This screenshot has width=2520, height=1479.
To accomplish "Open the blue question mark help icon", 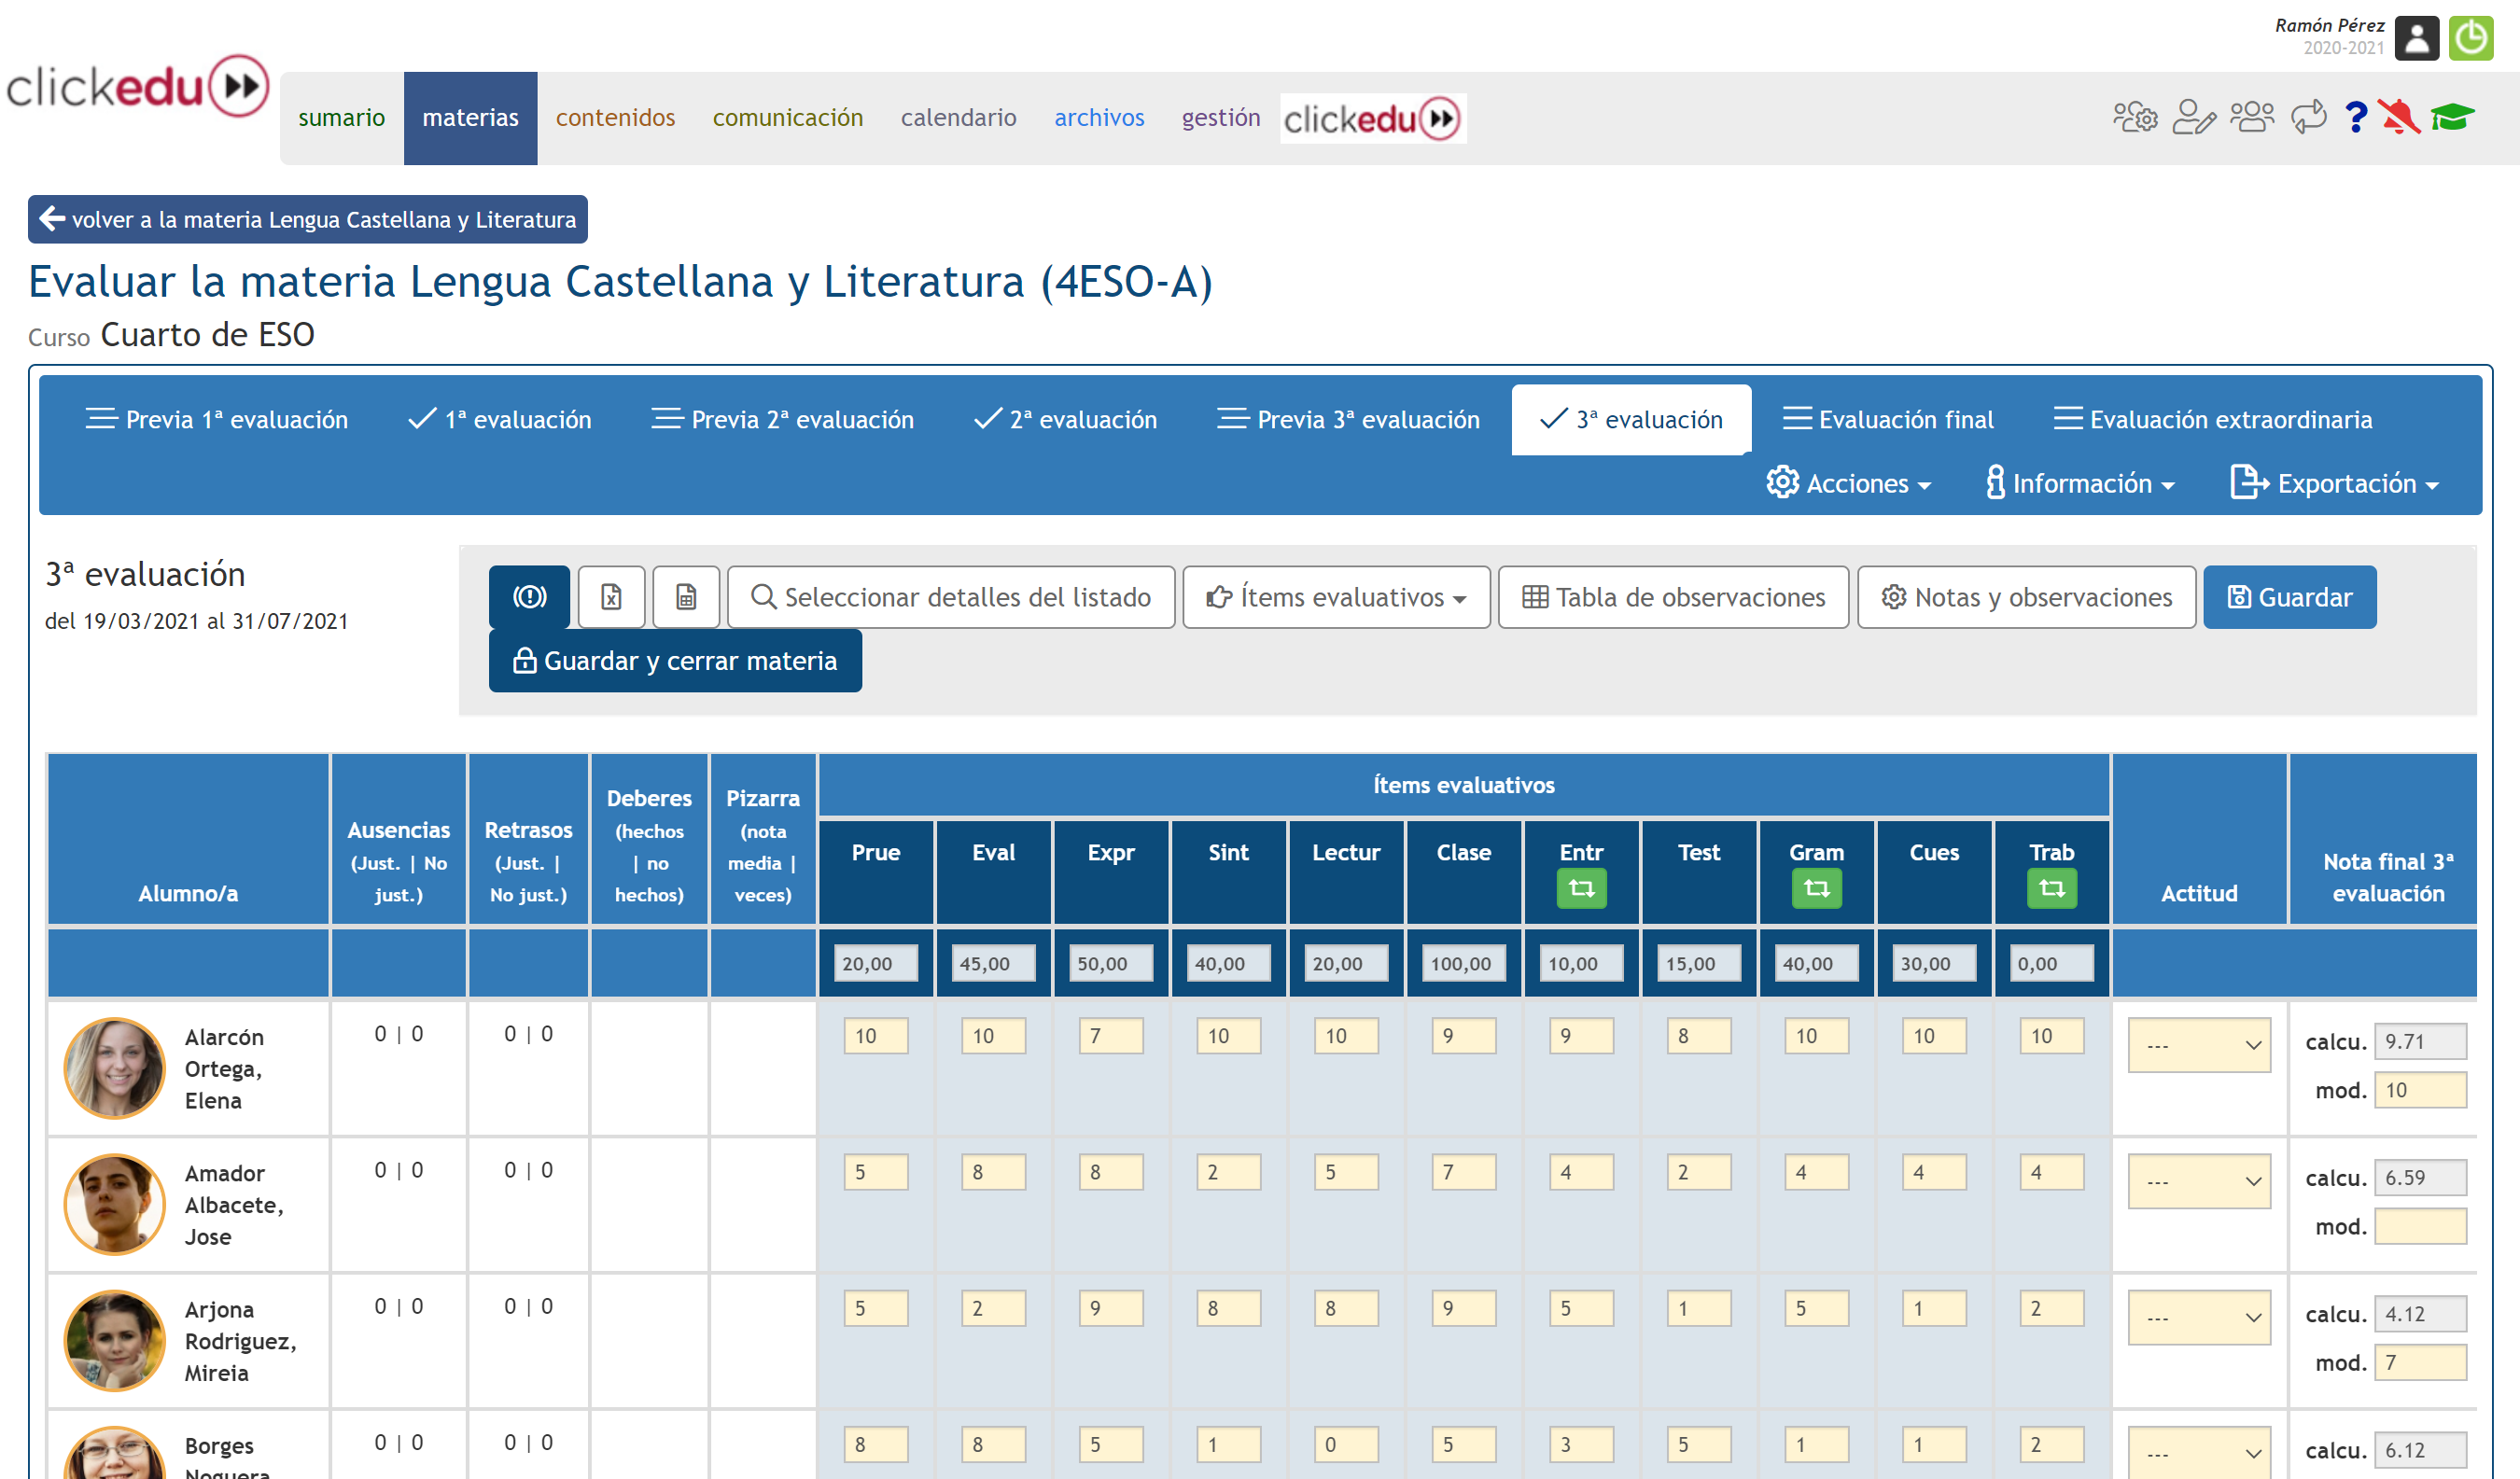I will tap(2355, 118).
